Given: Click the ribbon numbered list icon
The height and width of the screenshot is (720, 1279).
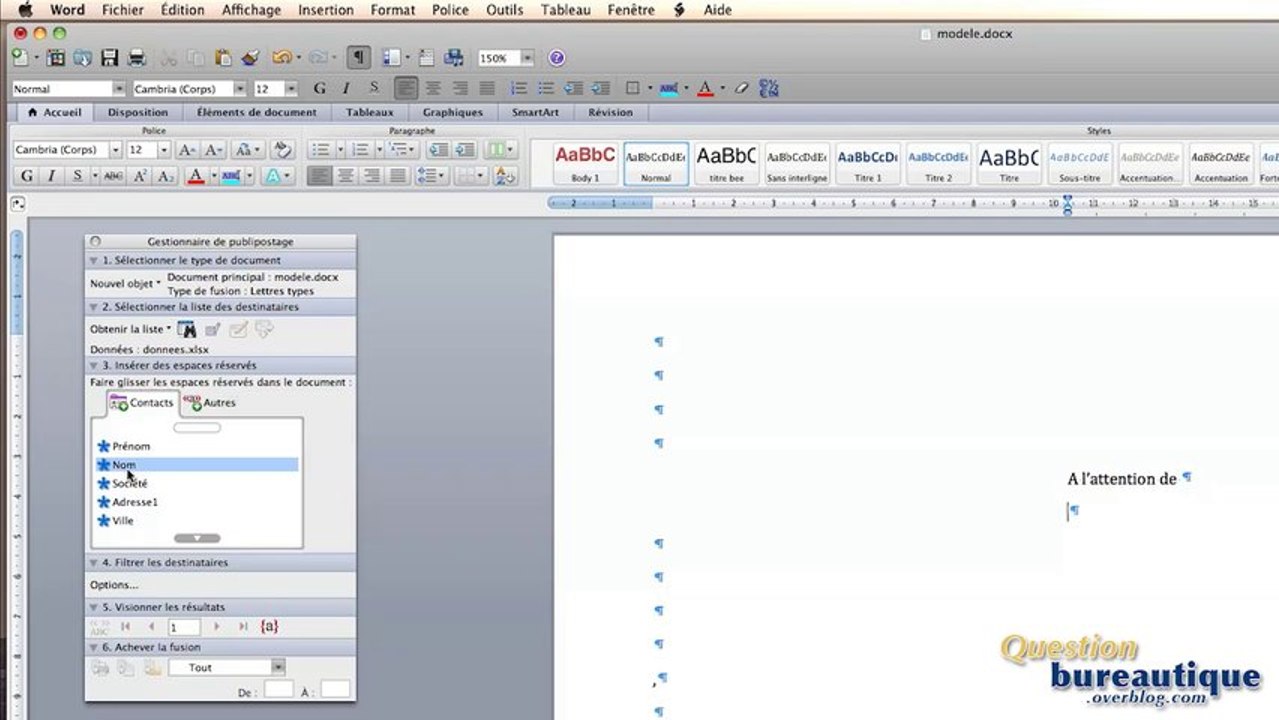Looking at the screenshot, I should tap(360, 150).
